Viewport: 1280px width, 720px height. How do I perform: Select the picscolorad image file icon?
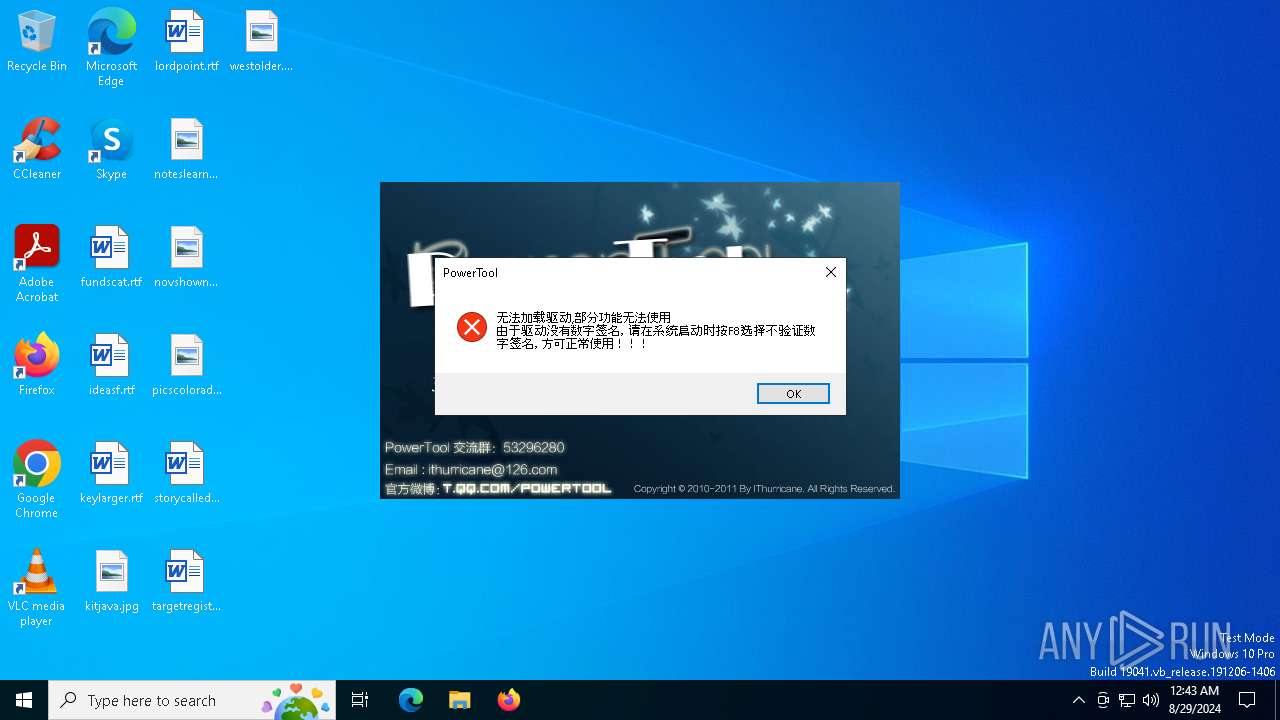point(186,365)
